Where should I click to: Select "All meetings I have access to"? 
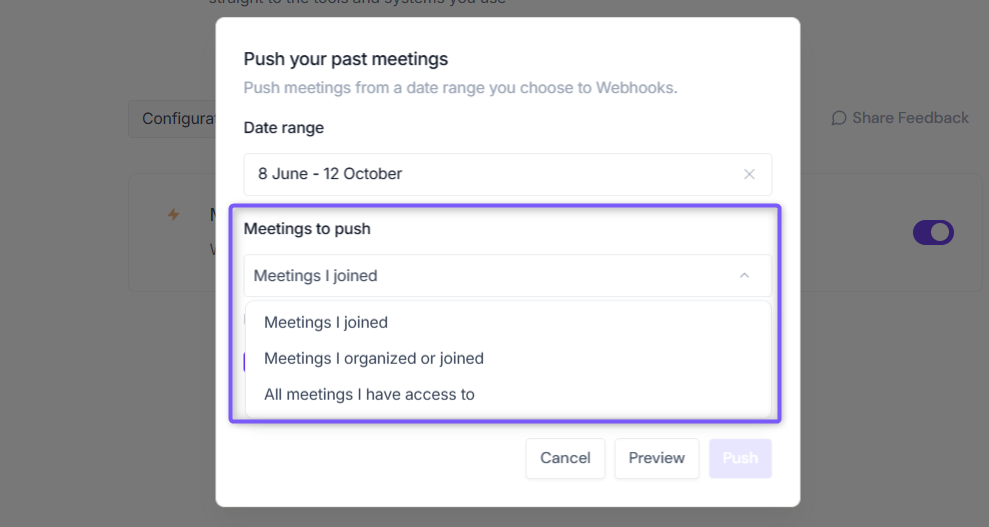click(369, 394)
